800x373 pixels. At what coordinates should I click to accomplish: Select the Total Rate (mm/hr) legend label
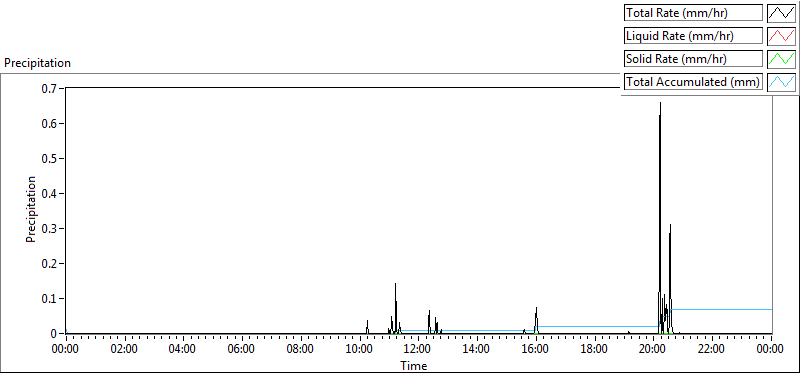click(x=693, y=13)
